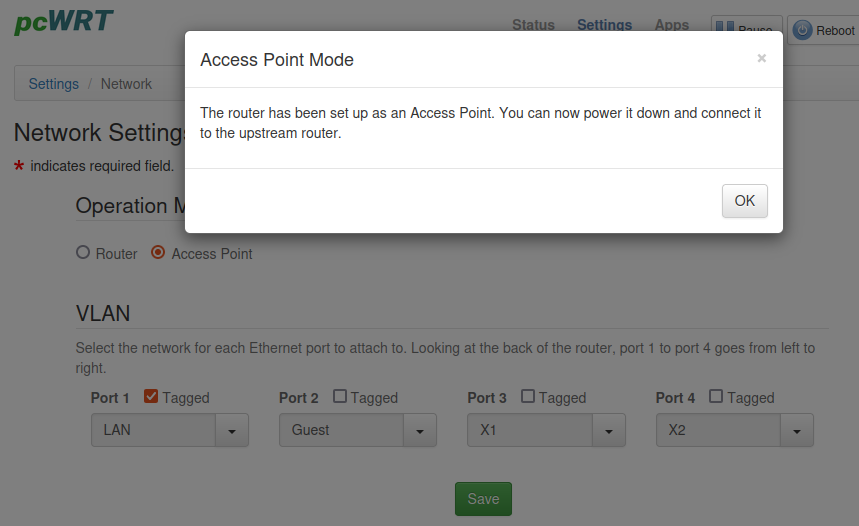Image resolution: width=859 pixels, height=526 pixels.
Task: Click the Reboot power icon
Action: (802, 31)
